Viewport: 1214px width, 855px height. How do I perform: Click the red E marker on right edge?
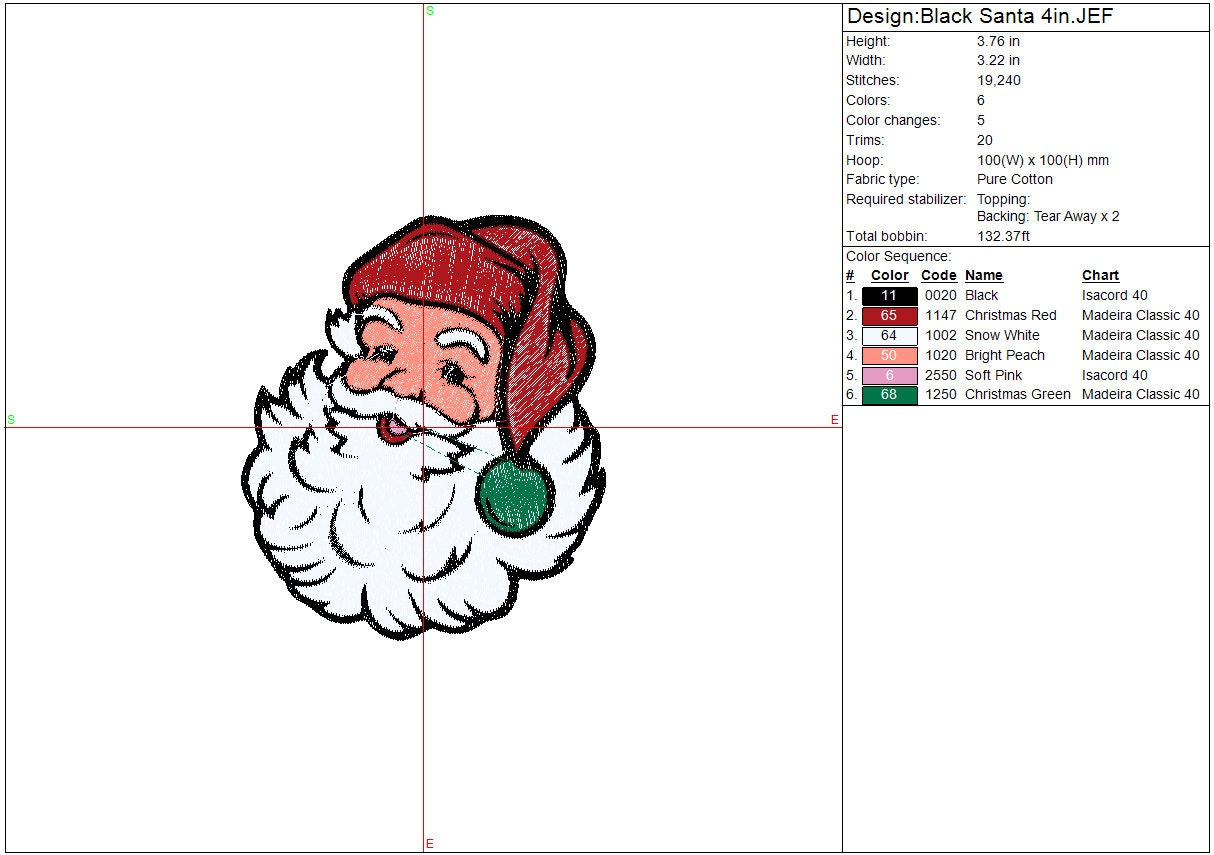[834, 420]
